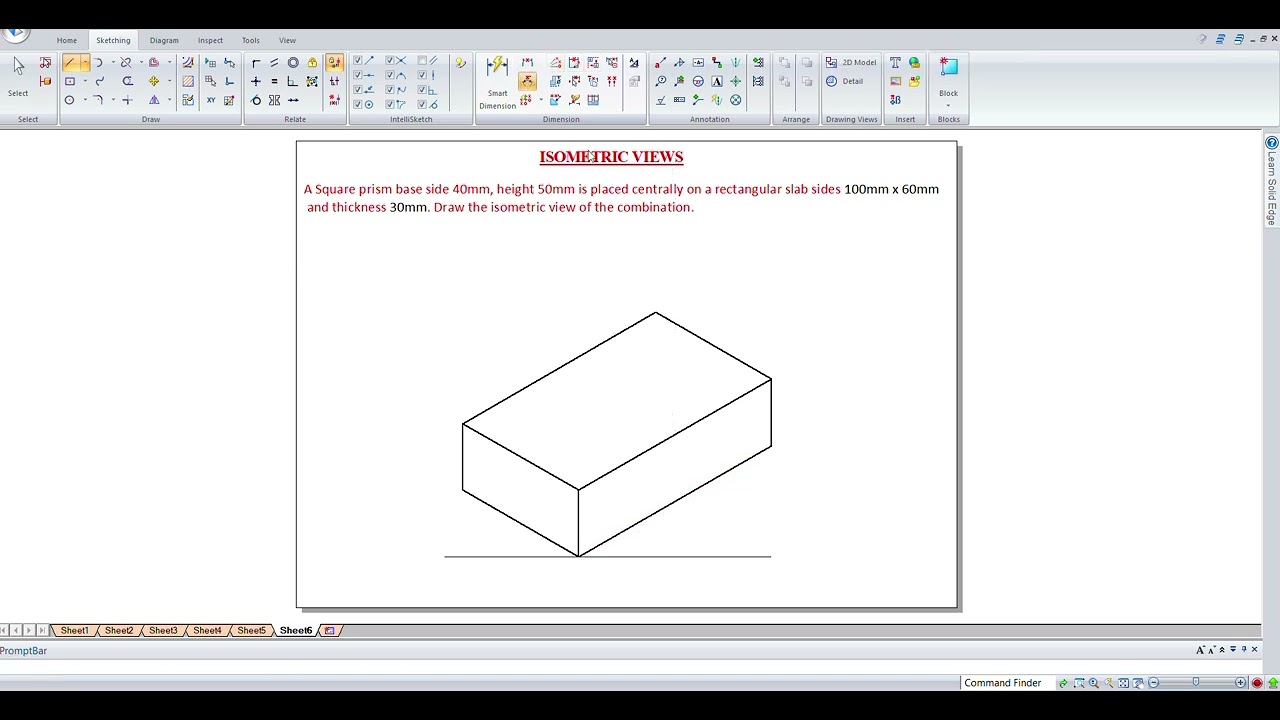Click the zoom out minus button

coord(1153,683)
